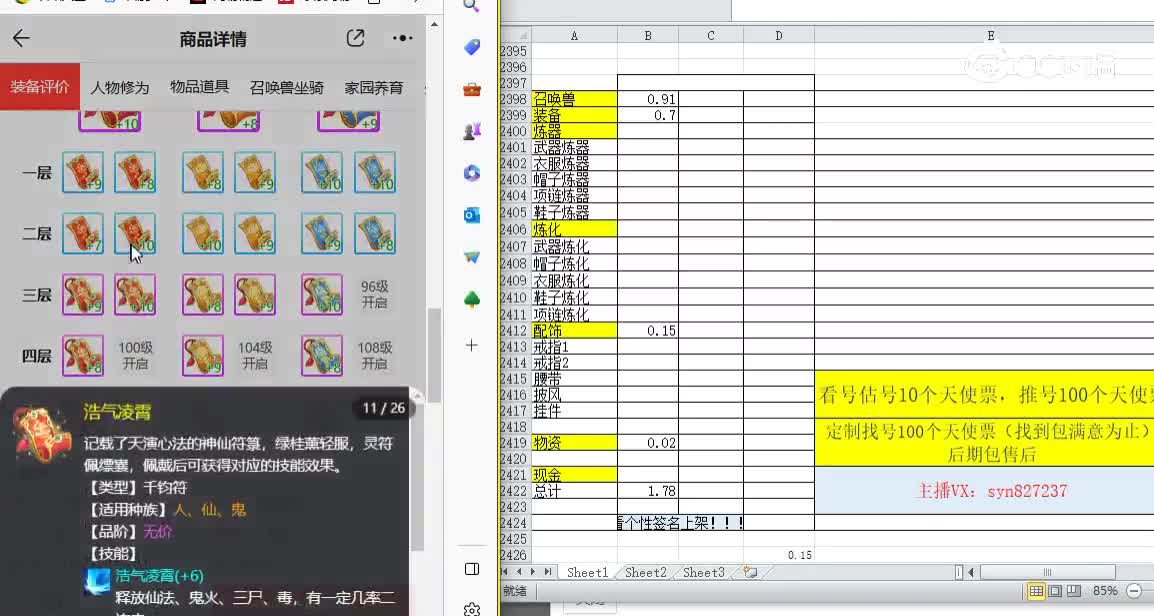Click the locked 108级开启 slot

pyautogui.click(x=375, y=355)
